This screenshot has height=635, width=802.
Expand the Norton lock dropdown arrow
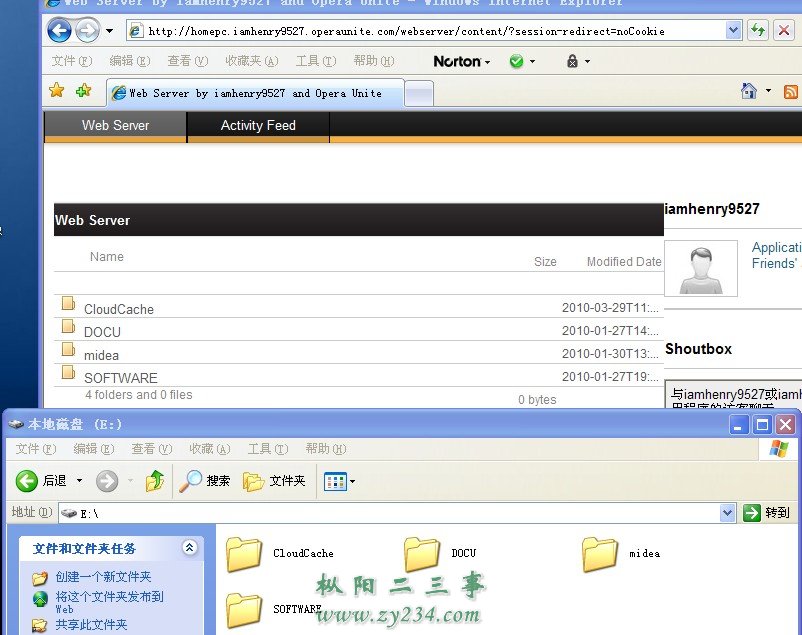tap(587, 61)
